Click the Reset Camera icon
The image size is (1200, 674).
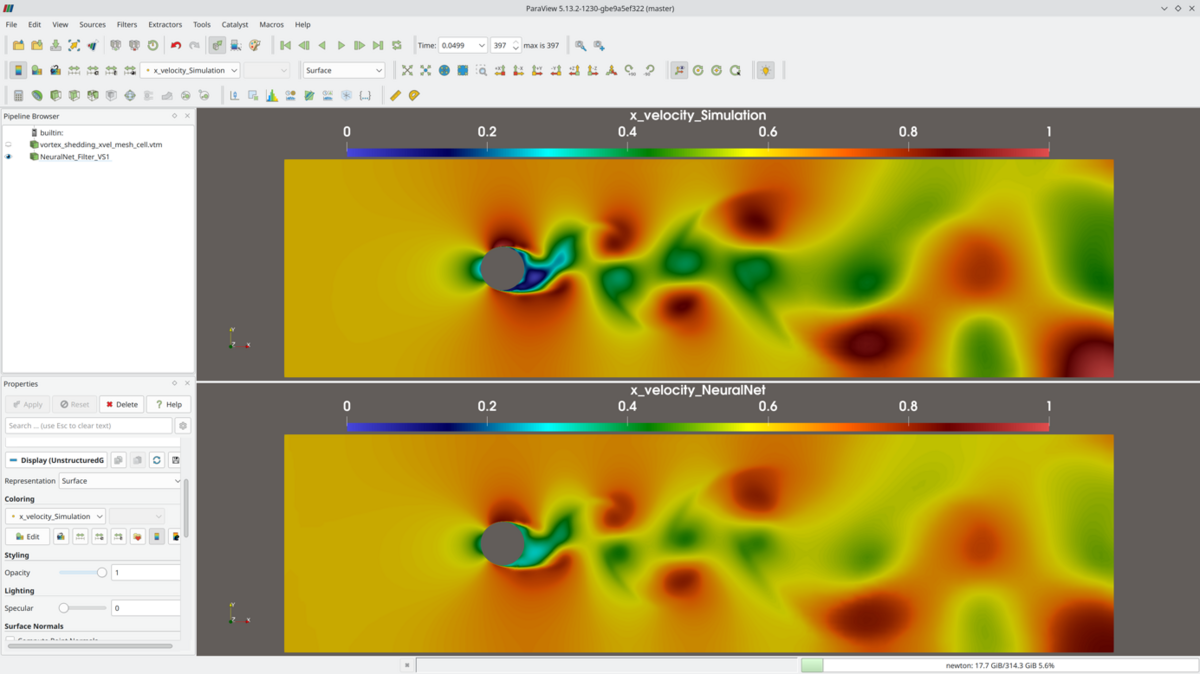pos(407,70)
